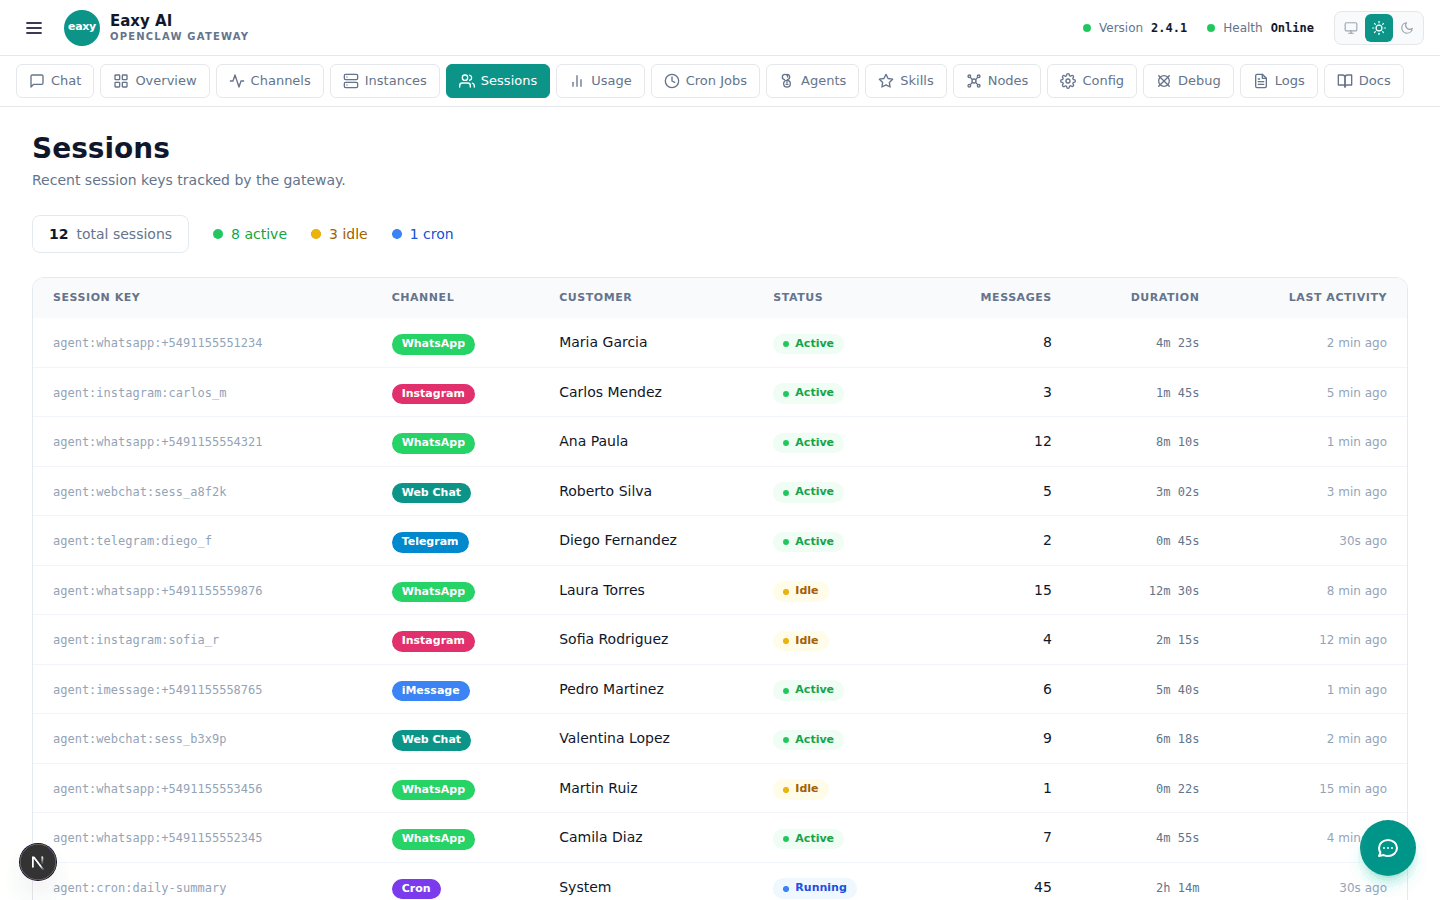Viewport: 1440px width, 900px height.
Task: Open the Skills tab
Action: [906, 81]
